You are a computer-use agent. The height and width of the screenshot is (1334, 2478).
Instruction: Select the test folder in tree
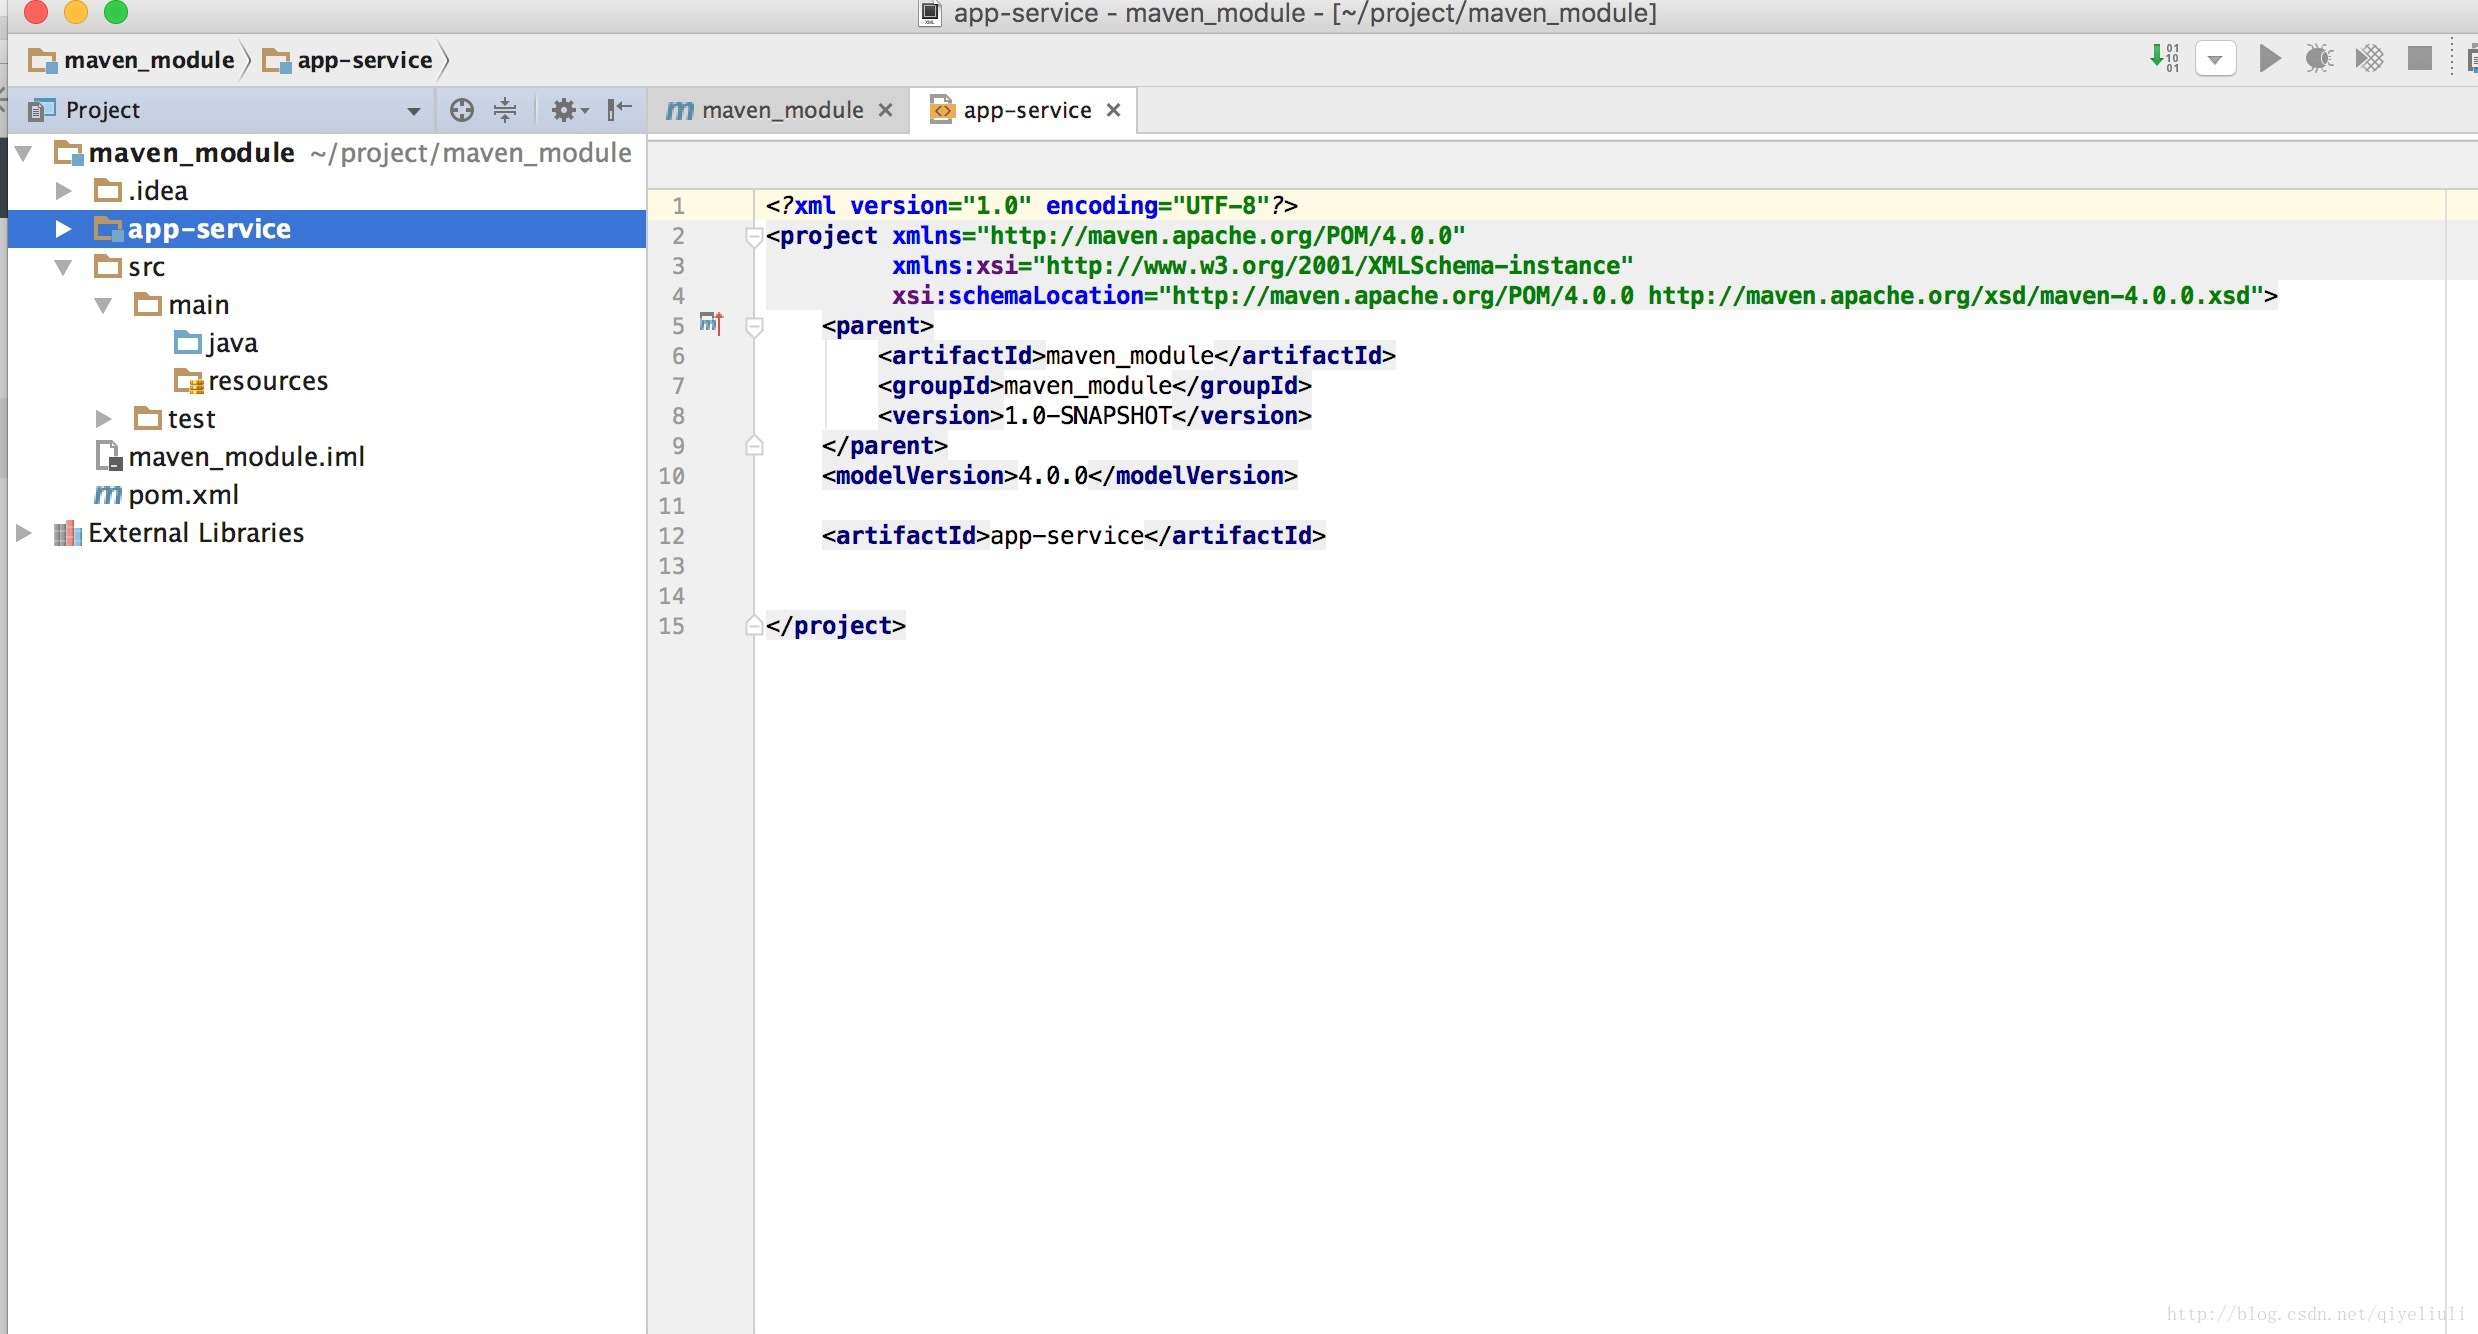coord(175,419)
